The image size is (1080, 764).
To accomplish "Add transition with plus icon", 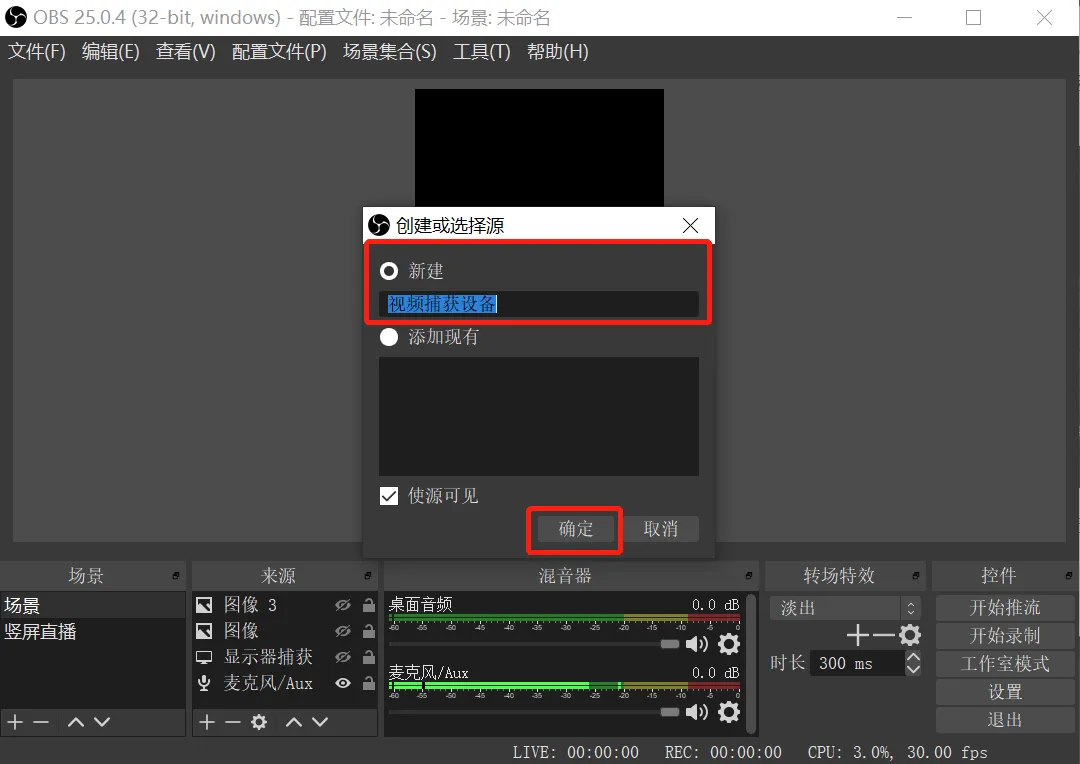I will tap(858, 635).
